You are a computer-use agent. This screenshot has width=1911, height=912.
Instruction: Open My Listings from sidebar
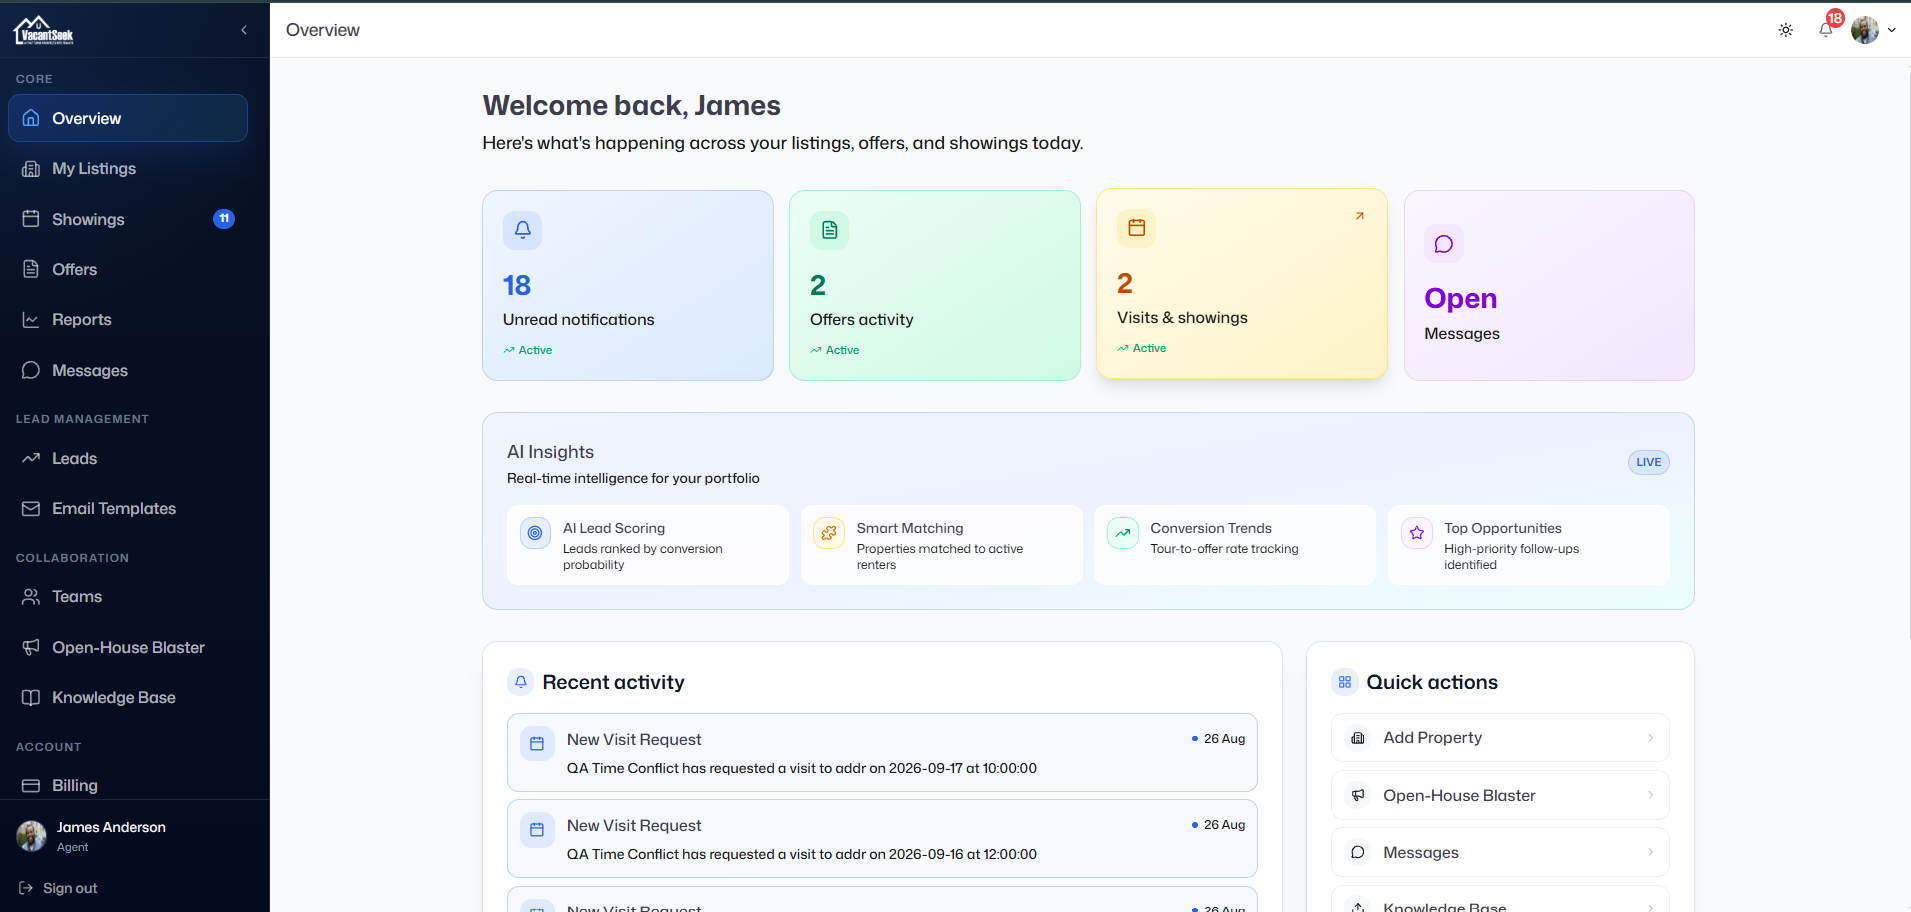coord(128,169)
